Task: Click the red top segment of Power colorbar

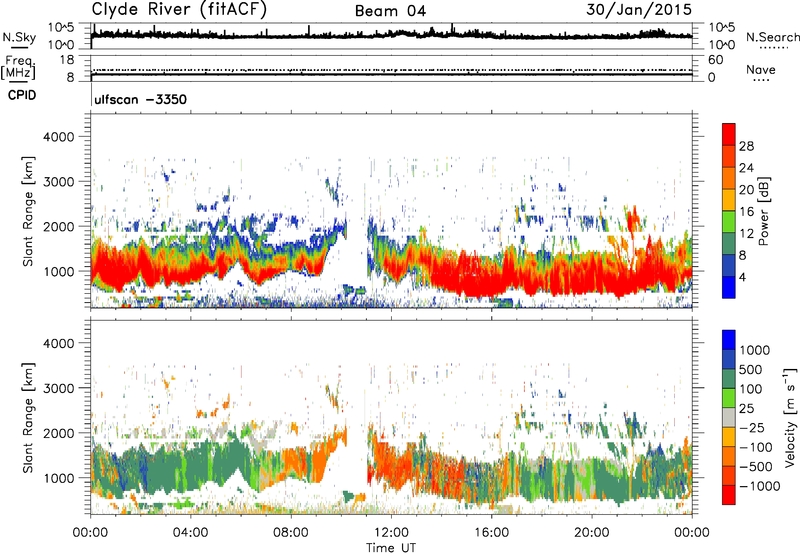Action: 729,134
